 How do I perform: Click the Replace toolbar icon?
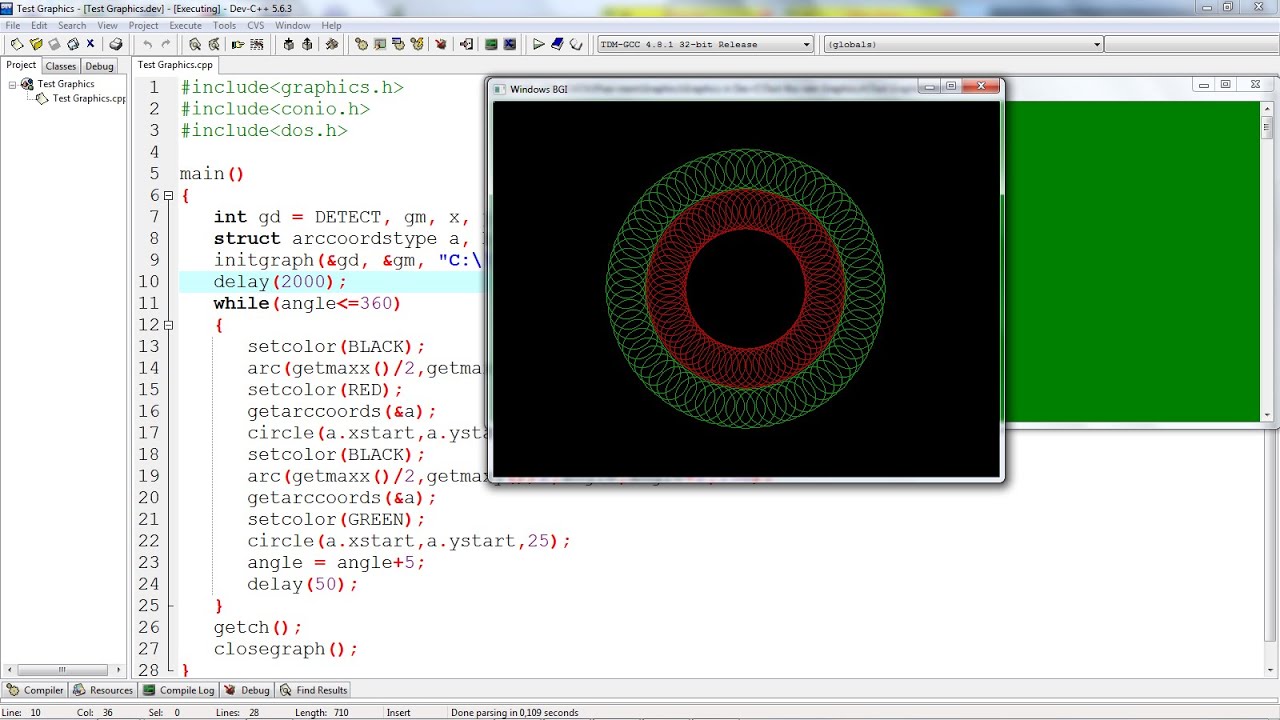point(214,44)
